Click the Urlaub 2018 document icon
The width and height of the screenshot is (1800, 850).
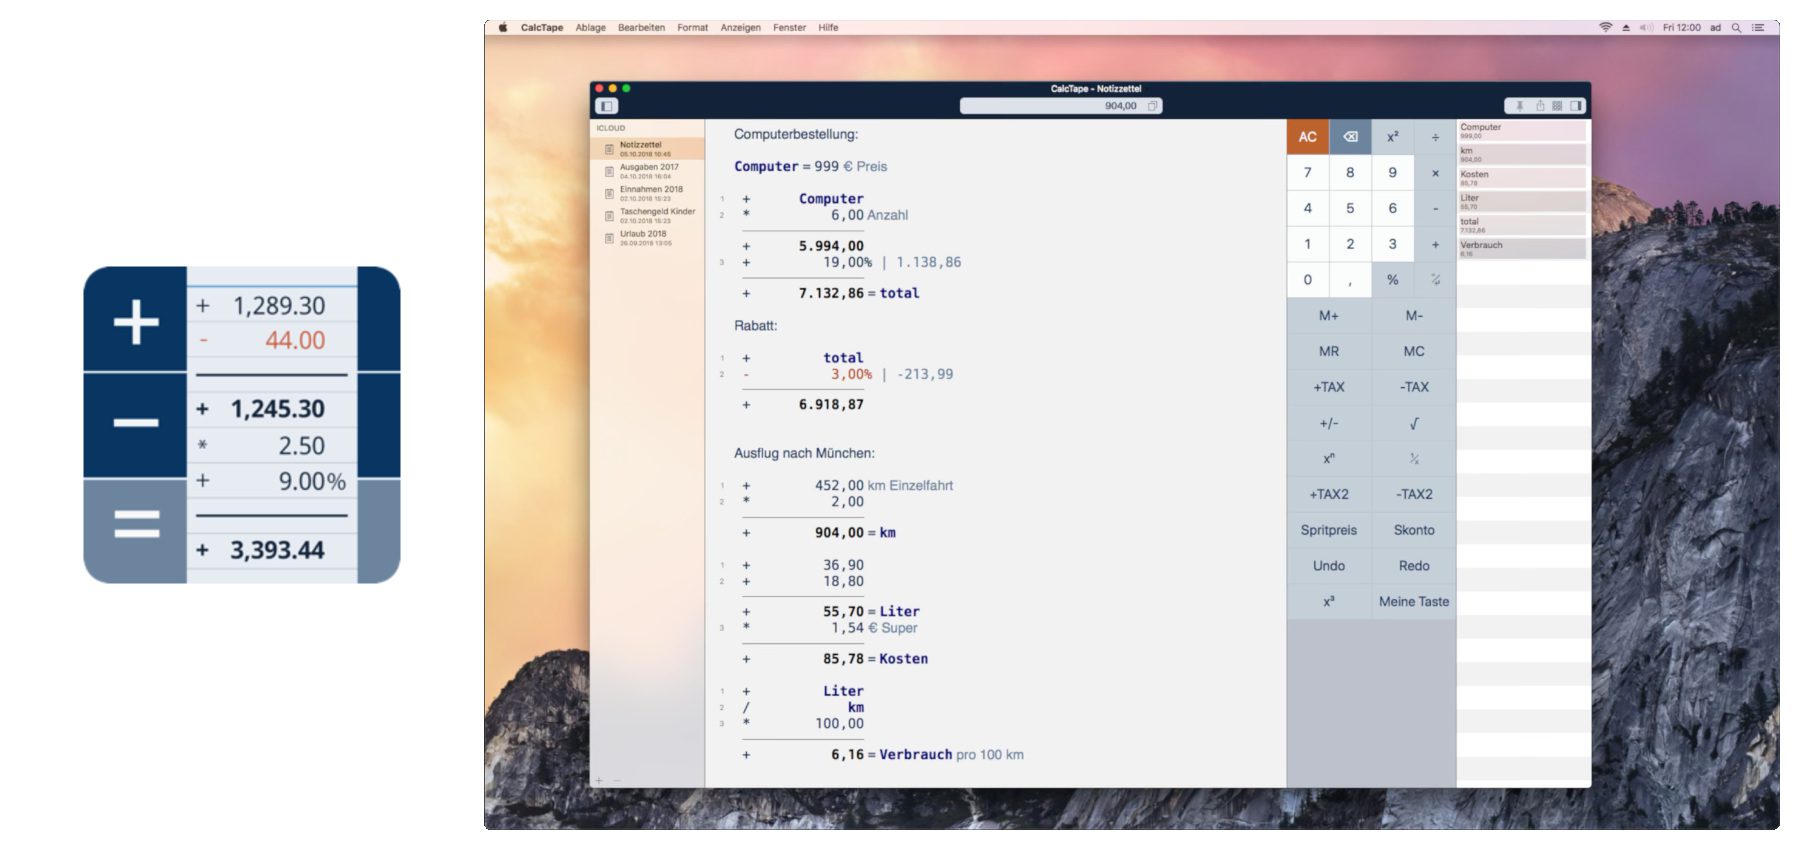609,238
